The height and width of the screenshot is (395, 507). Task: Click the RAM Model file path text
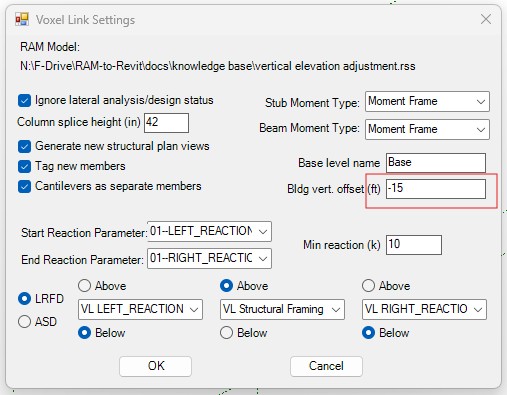(x=218, y=66)
